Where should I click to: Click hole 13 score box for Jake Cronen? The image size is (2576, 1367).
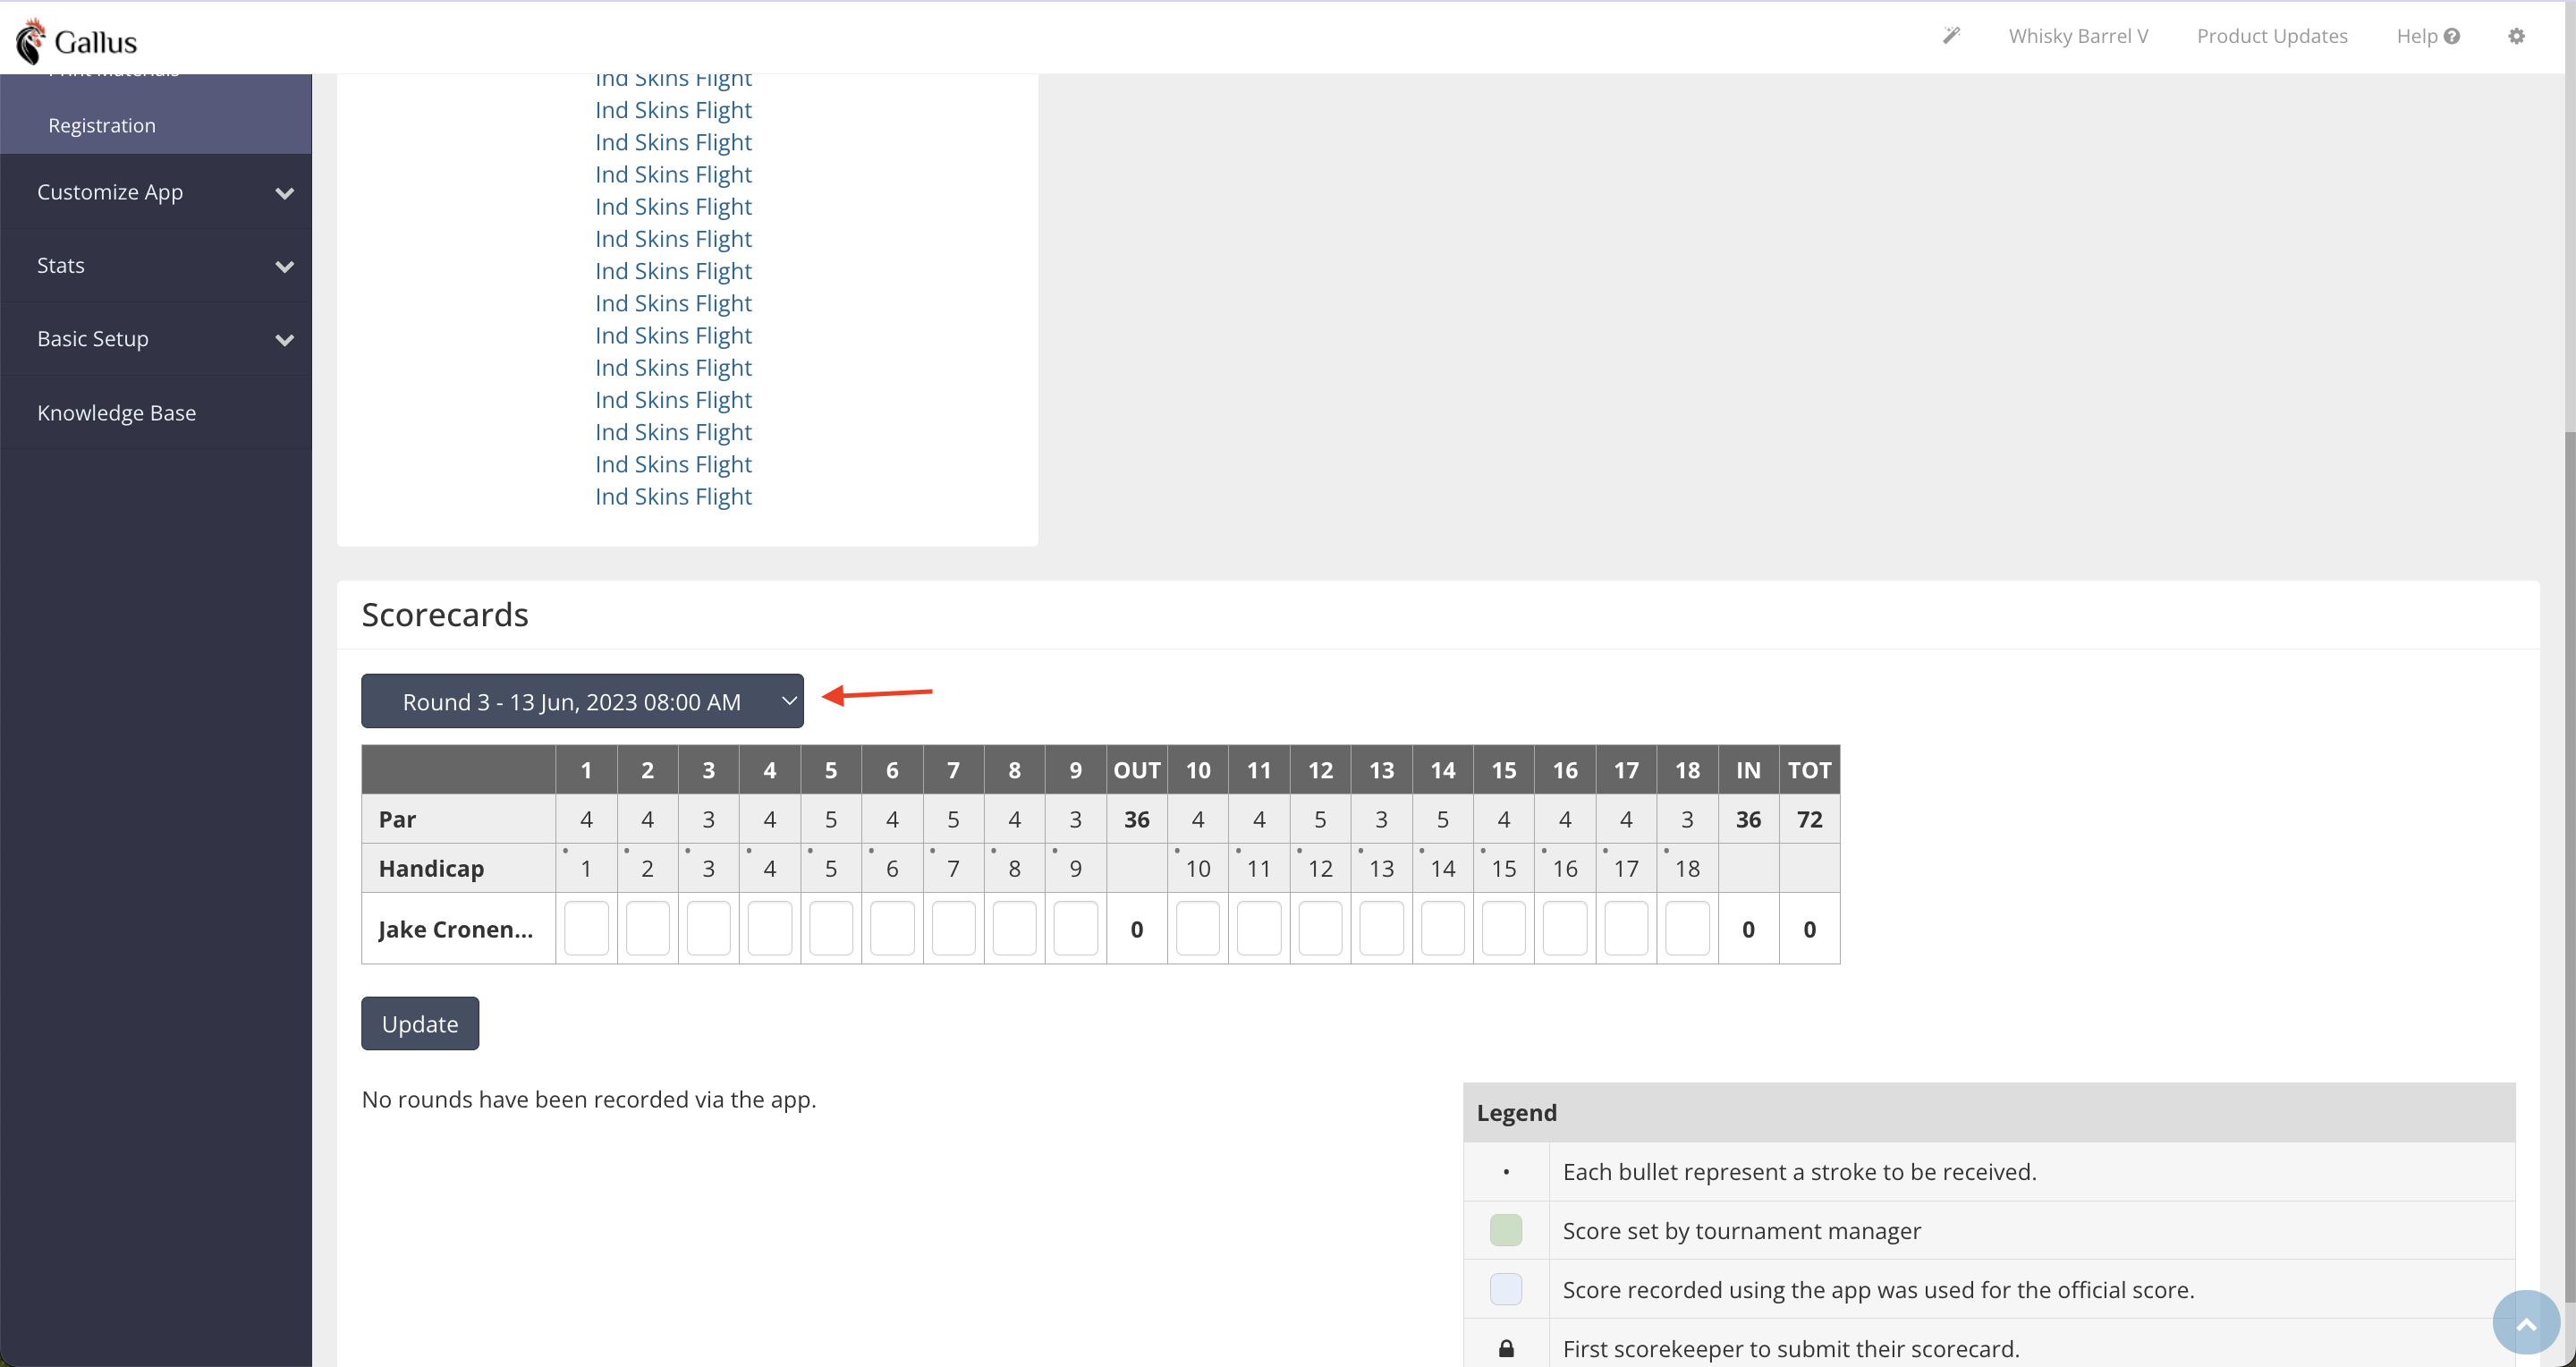click(1381, 928)
